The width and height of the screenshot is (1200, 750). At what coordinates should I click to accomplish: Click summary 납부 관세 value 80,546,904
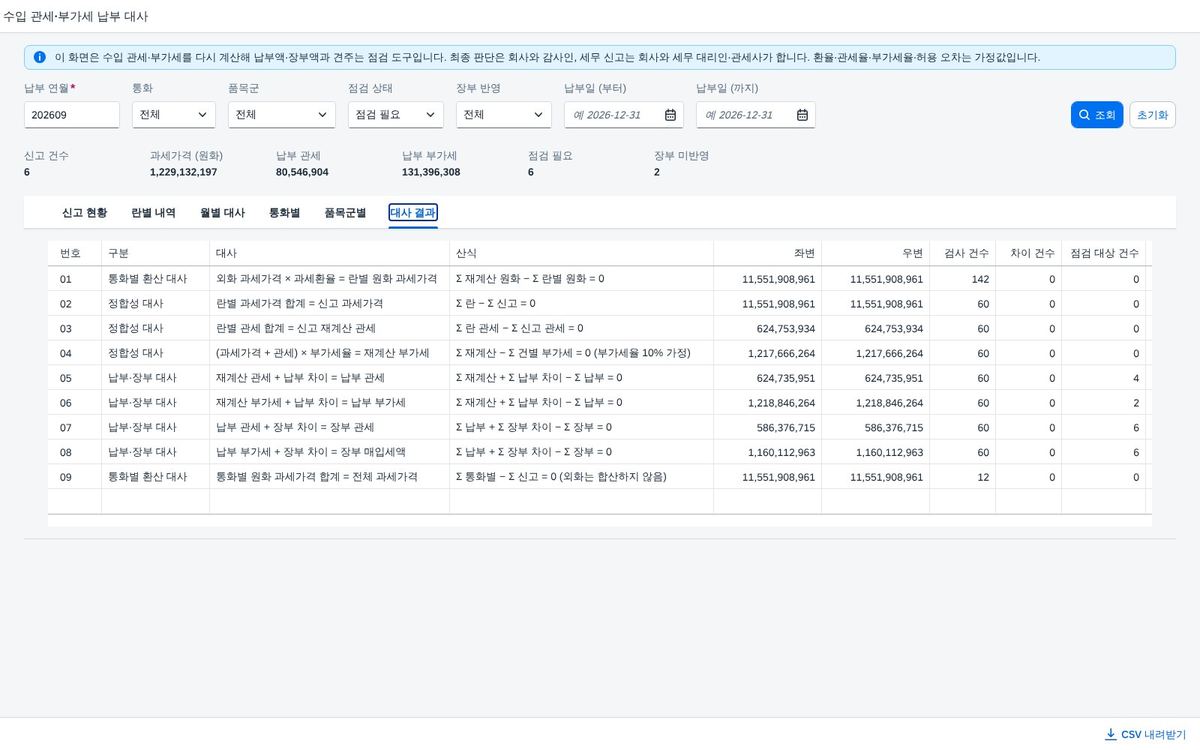coord(302,172)
